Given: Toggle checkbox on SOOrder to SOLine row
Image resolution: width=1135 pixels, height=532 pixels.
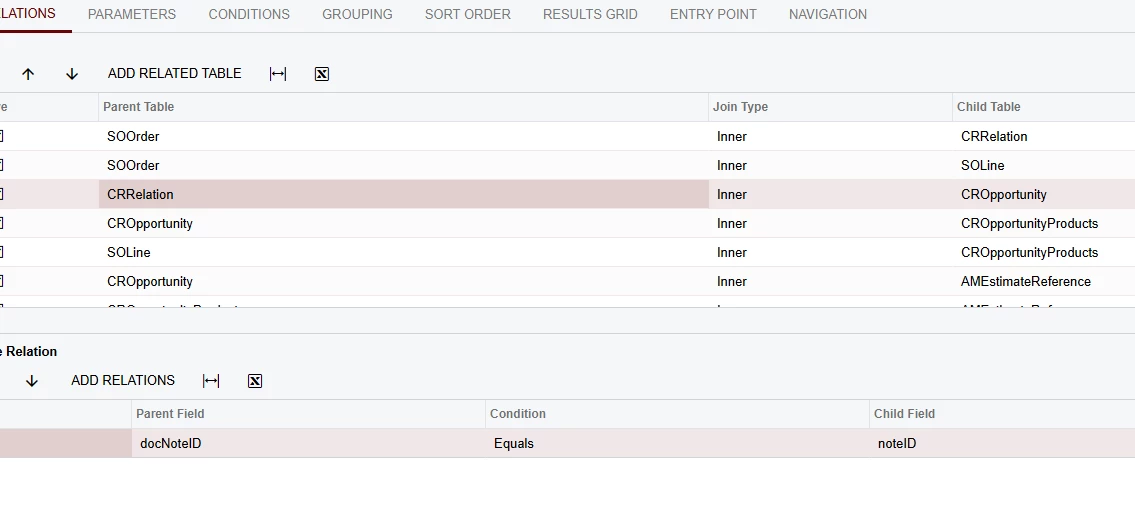Looking at the screenshot, I should (1, 165).
